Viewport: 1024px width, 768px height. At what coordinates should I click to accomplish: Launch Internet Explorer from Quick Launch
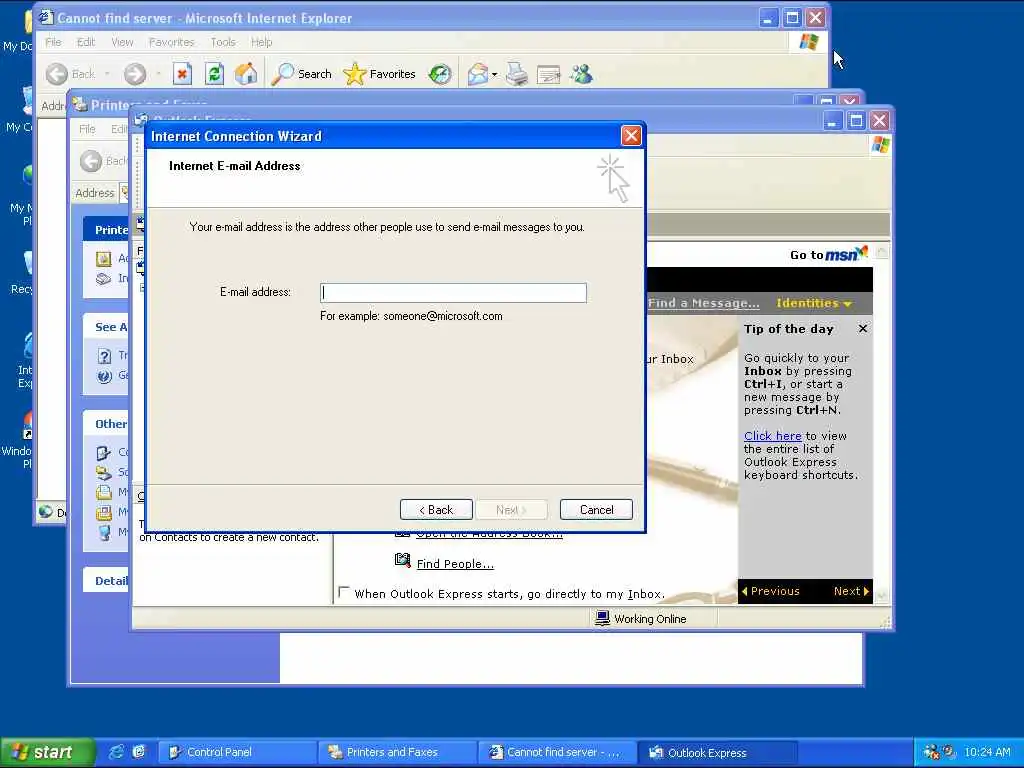click(x=117, y=752)
